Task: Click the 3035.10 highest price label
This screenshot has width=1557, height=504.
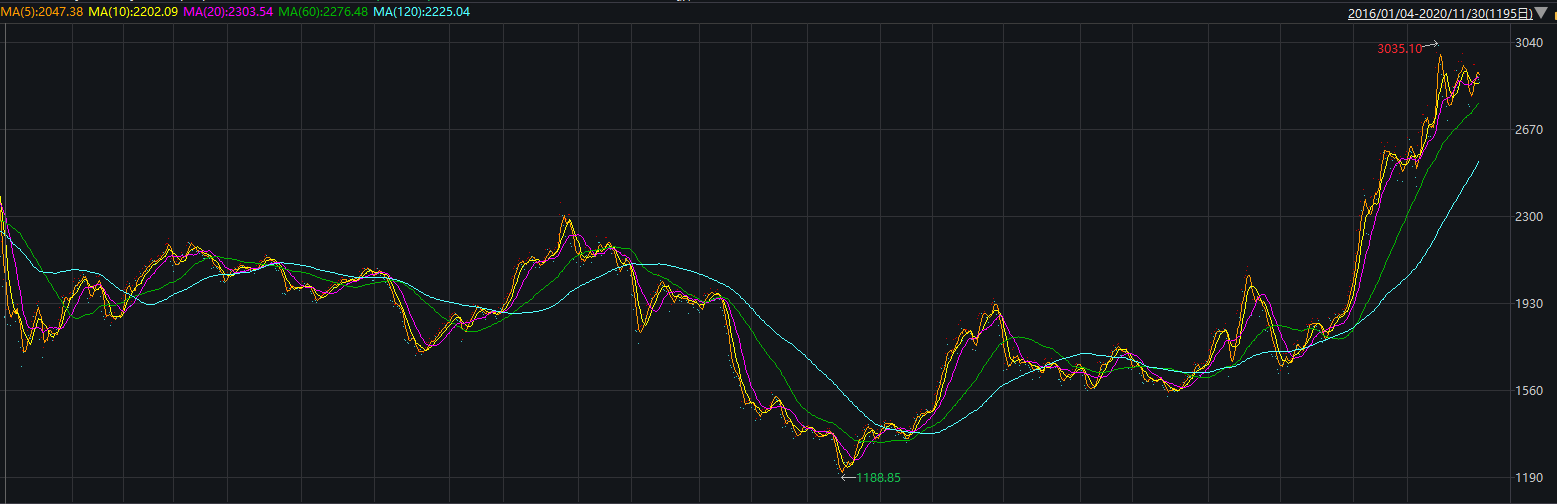Action: [x=1399, y=49]
